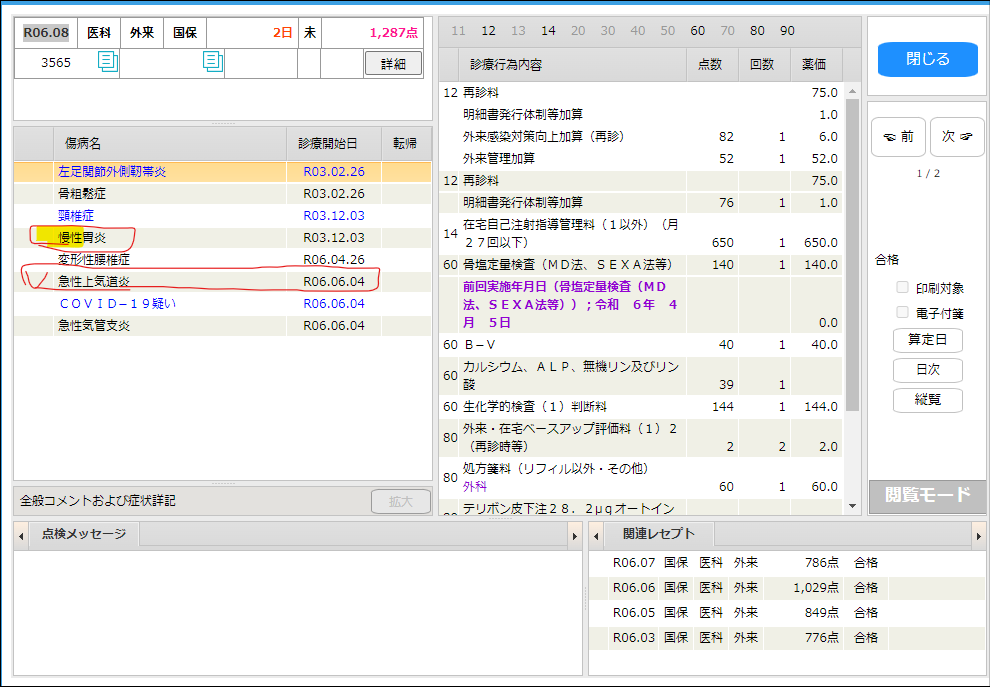Select 外来感染対策向上加算（再診） row
The image size is (990, 687).
point(641,137)
